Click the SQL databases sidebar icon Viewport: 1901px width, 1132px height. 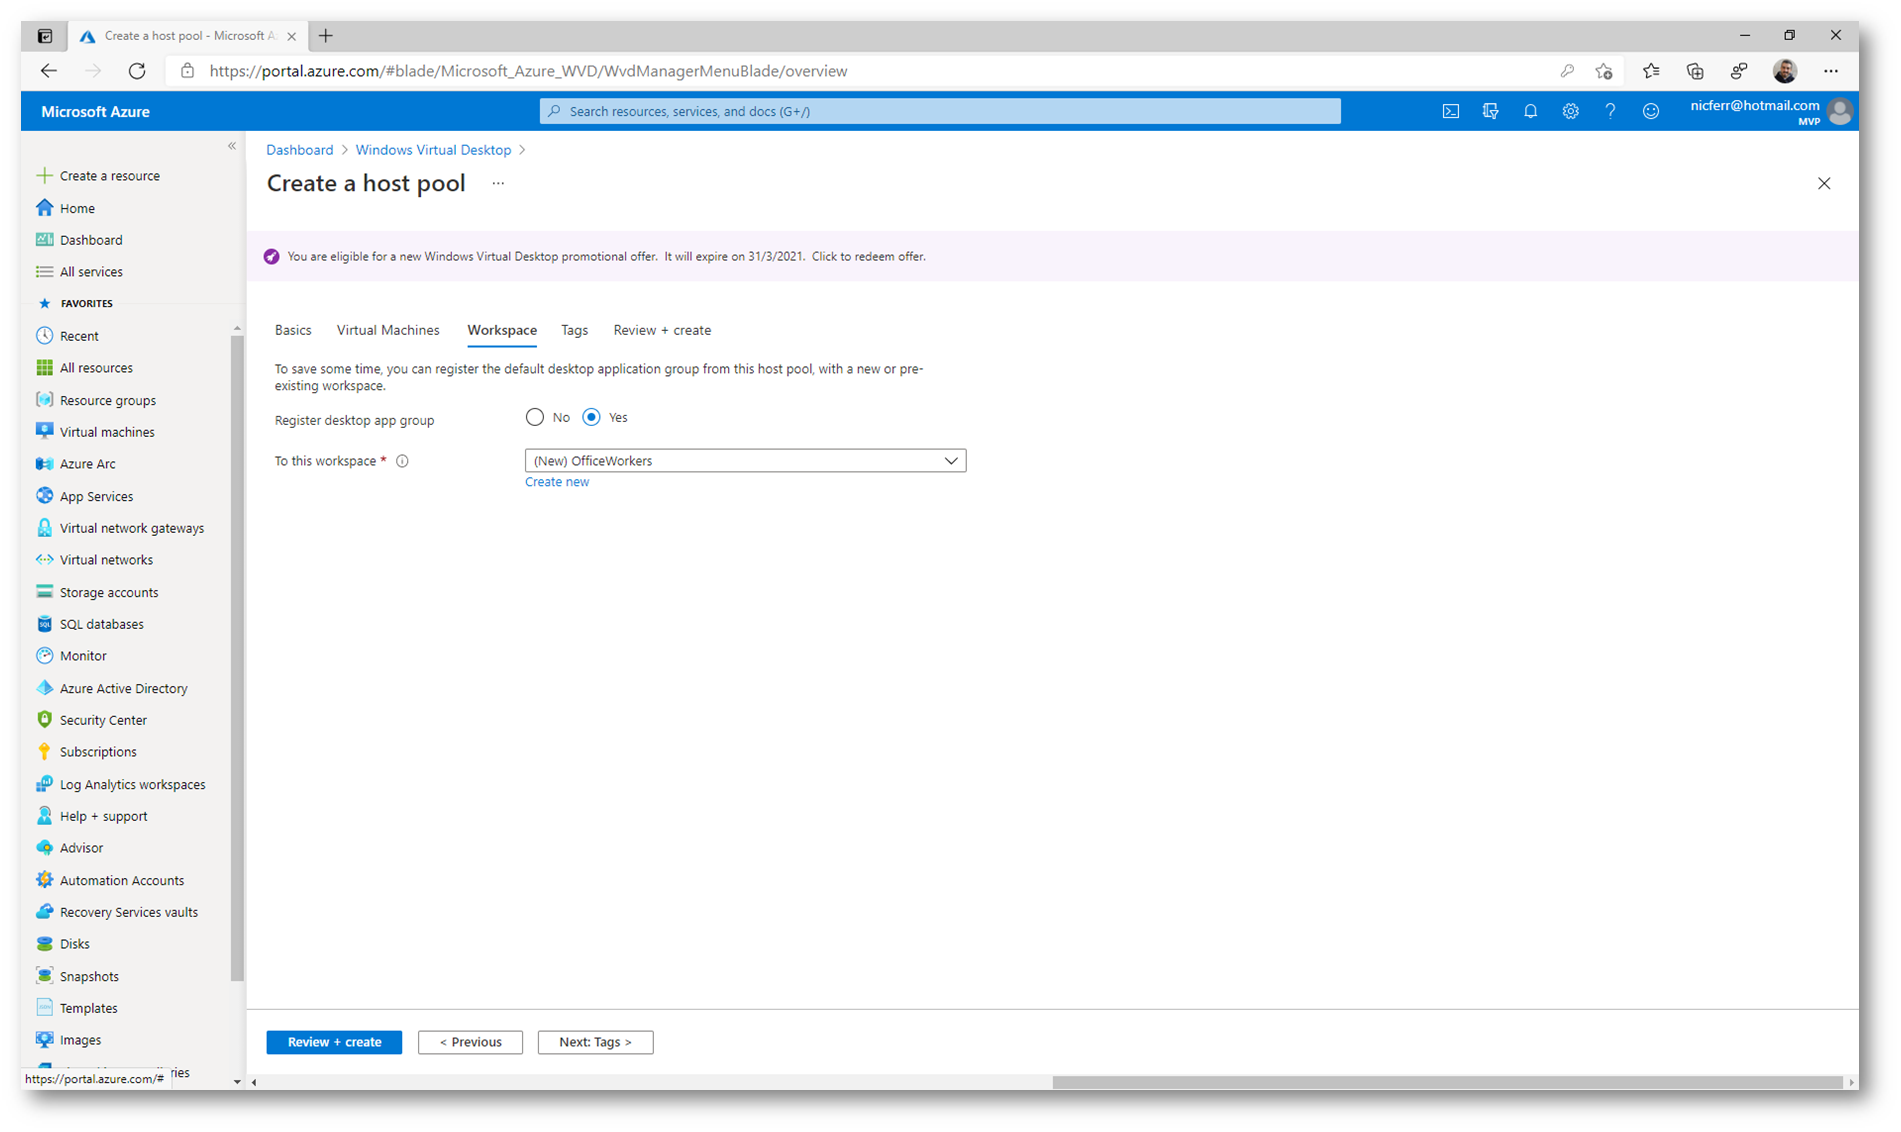click(x=44, y=624)
